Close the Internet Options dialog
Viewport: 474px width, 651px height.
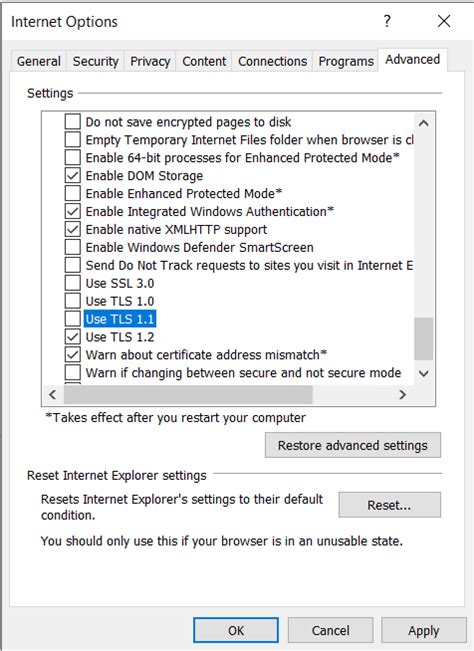(444, 21)
